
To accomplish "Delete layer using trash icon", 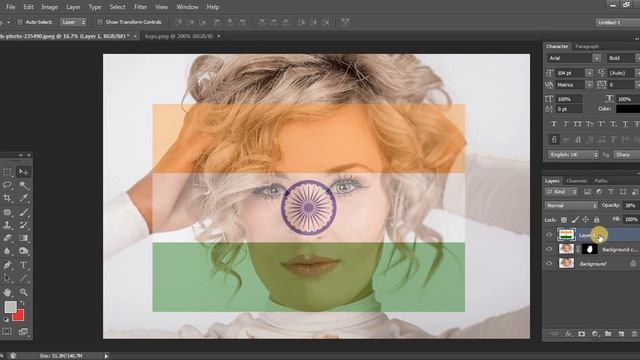I will pos(634,334).
